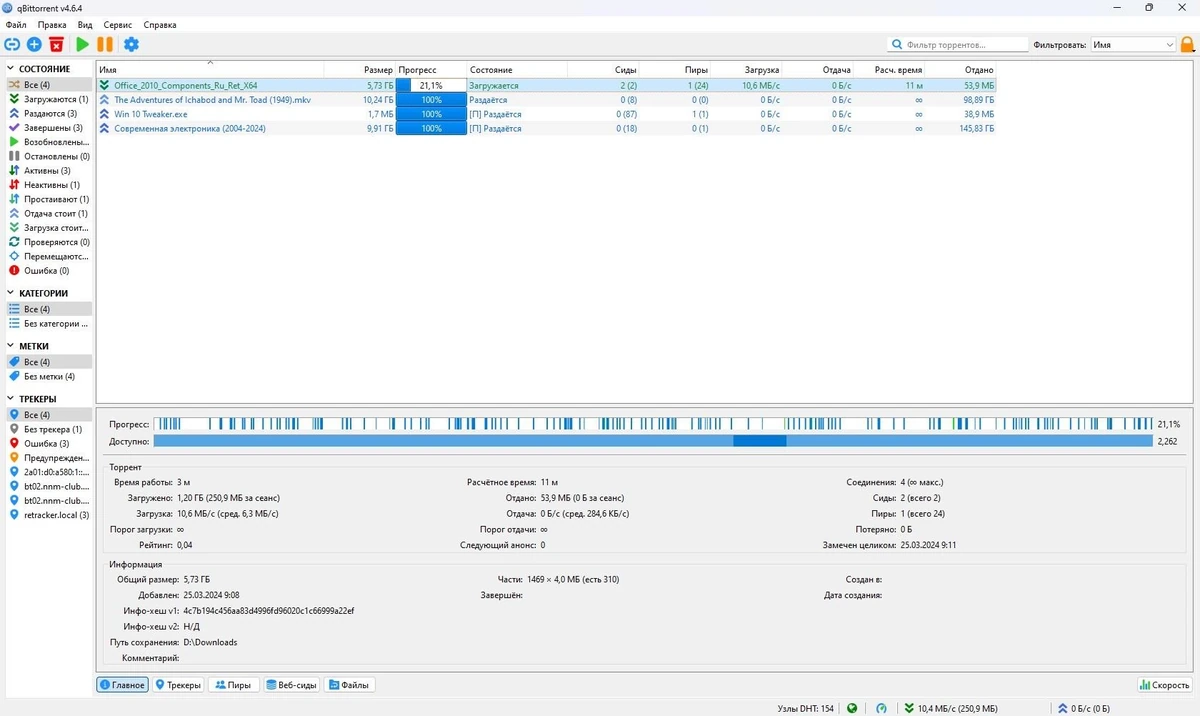The height and width of the screenshot is (716, 1200).
Task: Select retracker.local (3) tracker filter
Action: [x=49, y=514]
